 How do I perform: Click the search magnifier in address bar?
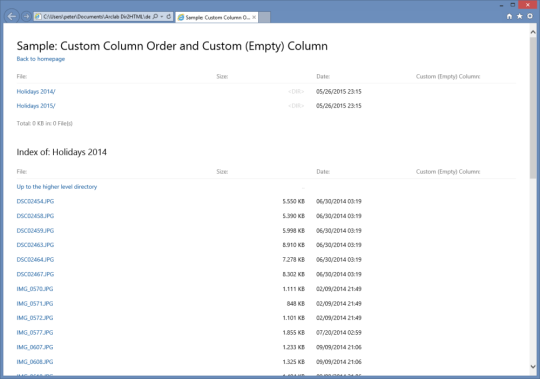[x=155, y=17]
